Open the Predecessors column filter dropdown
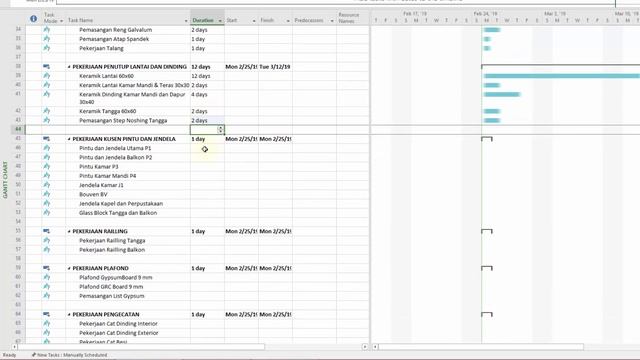The height and width of the screenshot is (360, 640). point(332,21)
